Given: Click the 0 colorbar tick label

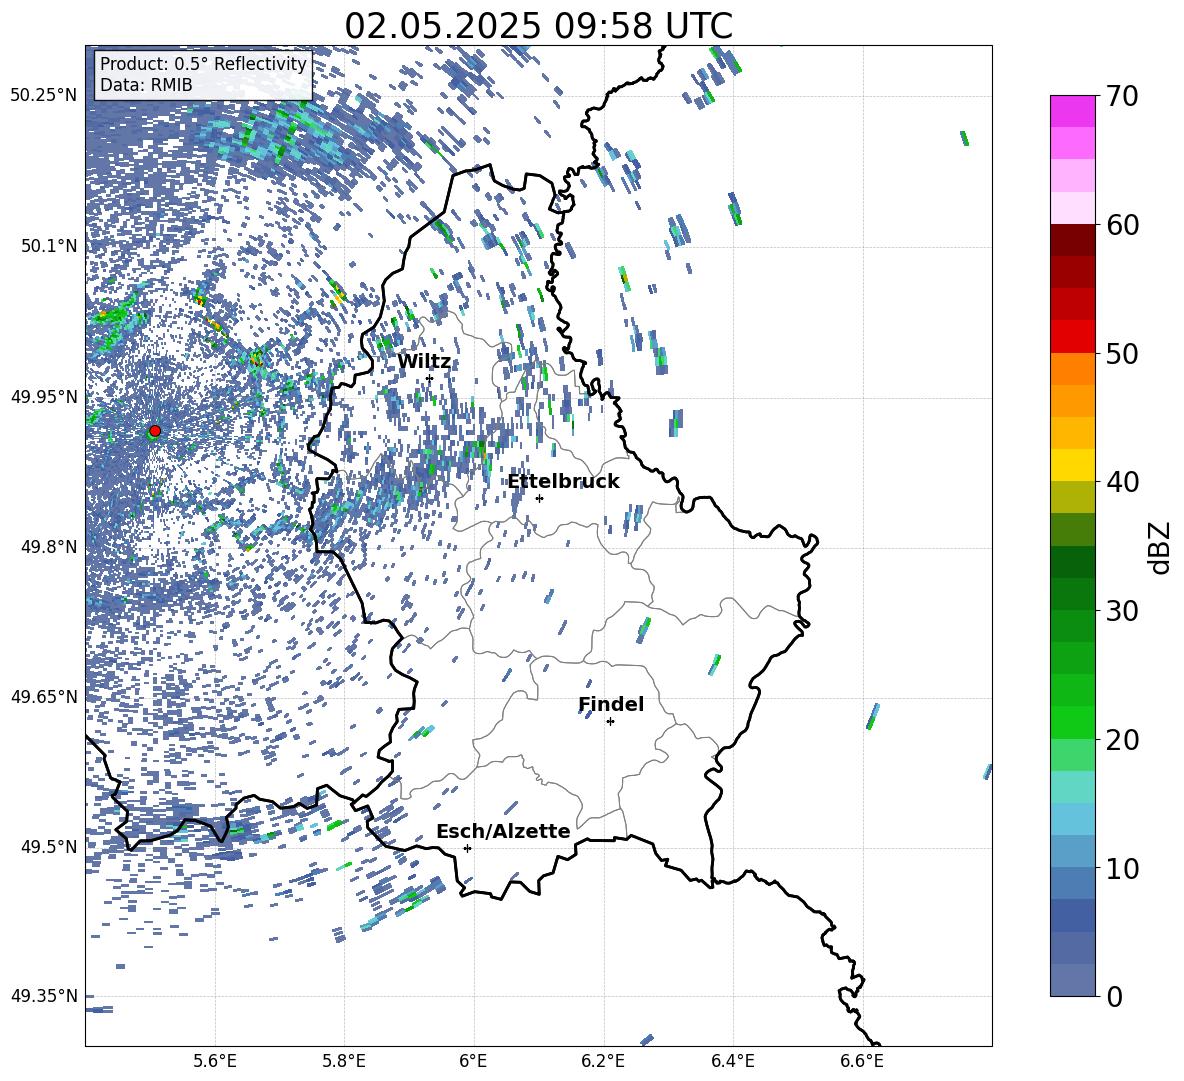Looking at the screenshot, I should 1114,997.
